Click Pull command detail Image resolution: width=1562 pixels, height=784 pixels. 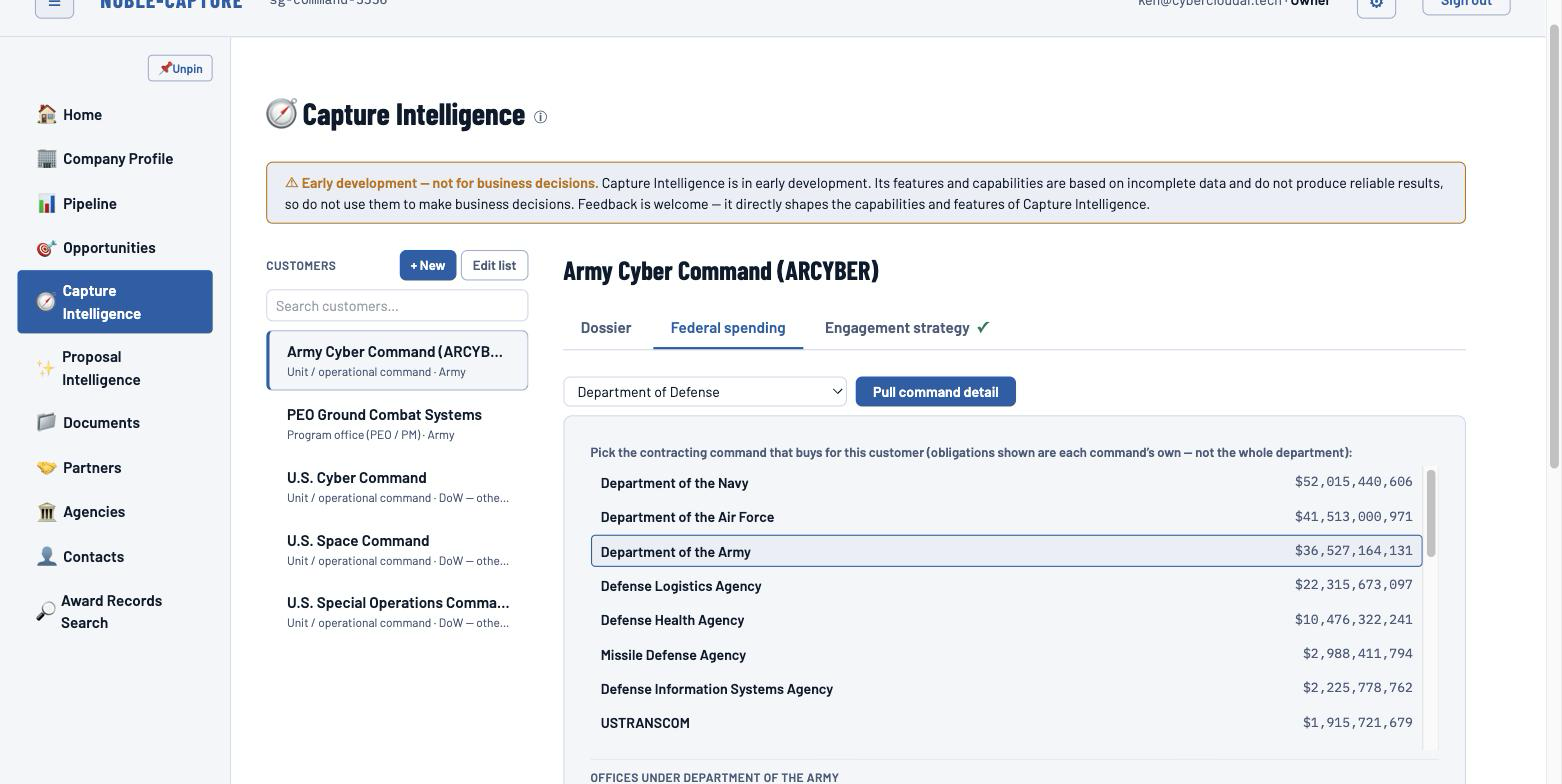935,392
